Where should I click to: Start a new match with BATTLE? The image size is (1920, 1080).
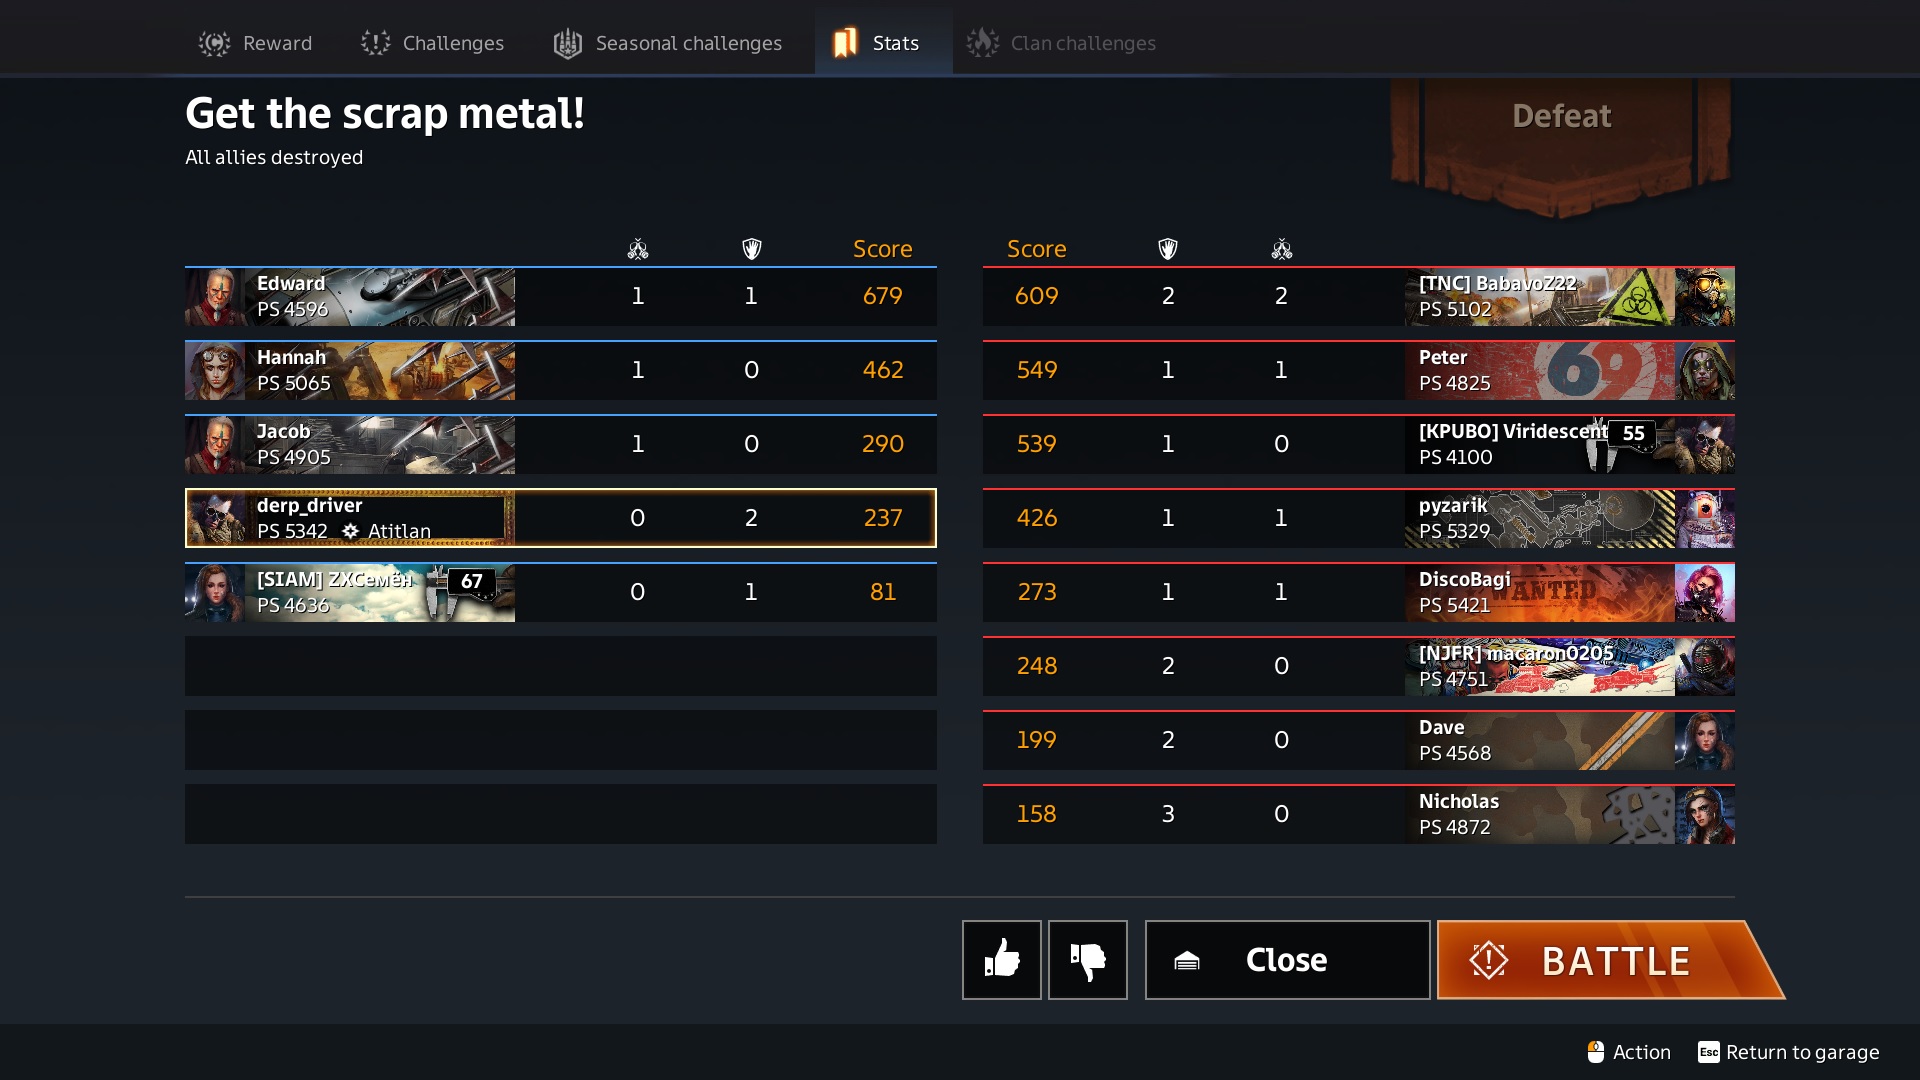pos(1610,960)
